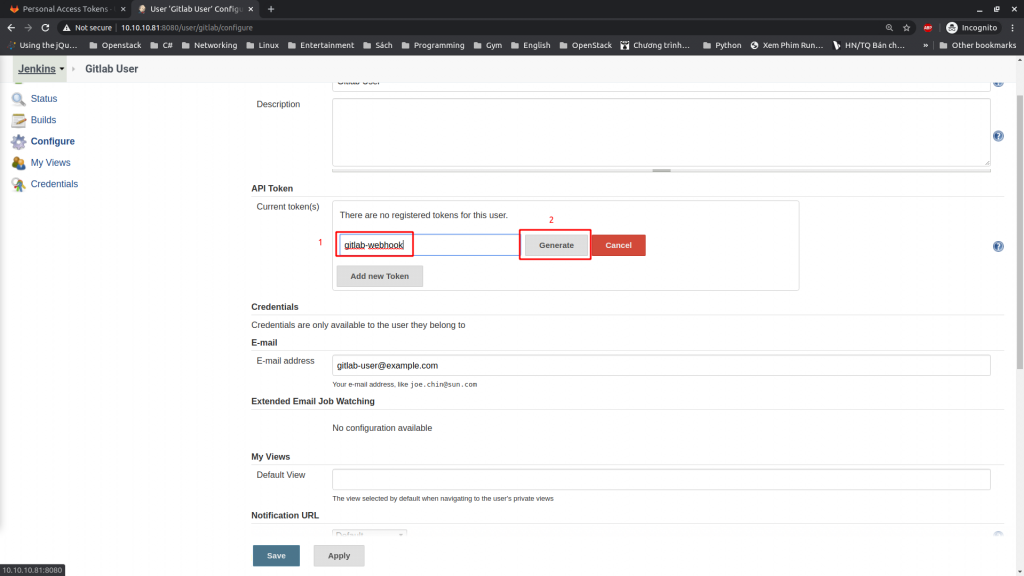1024x576 pixels.
Task: Save the user configuration
Action: 276,556
